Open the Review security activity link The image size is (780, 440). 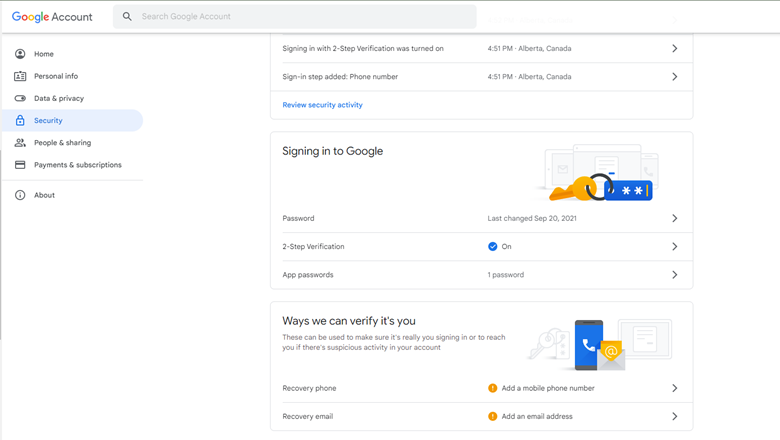(322, 105)
